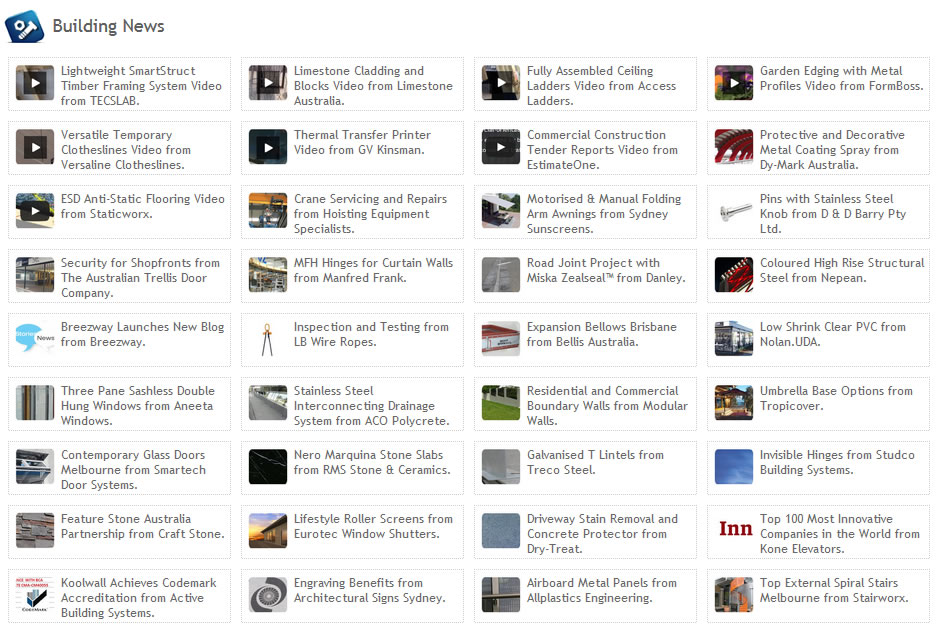Open the Motorised & Manual Folding Arm Awnings thumbnail
This screenshot has width=936, height=630.
501,211
